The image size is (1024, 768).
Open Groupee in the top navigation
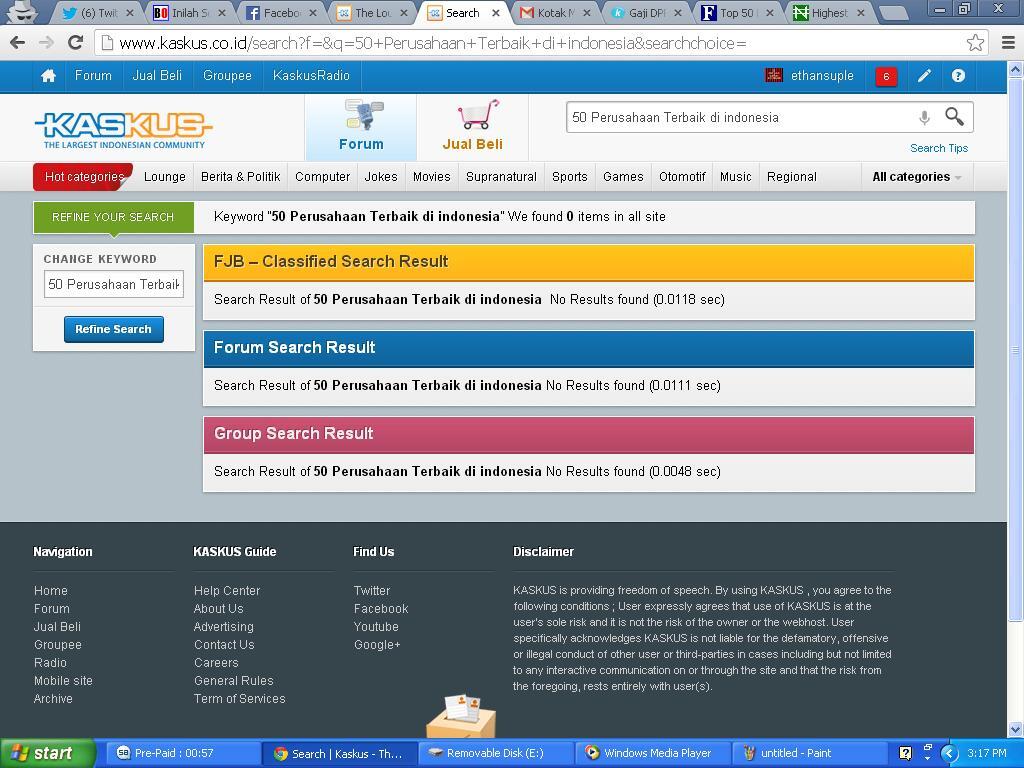tap(227, 76)
